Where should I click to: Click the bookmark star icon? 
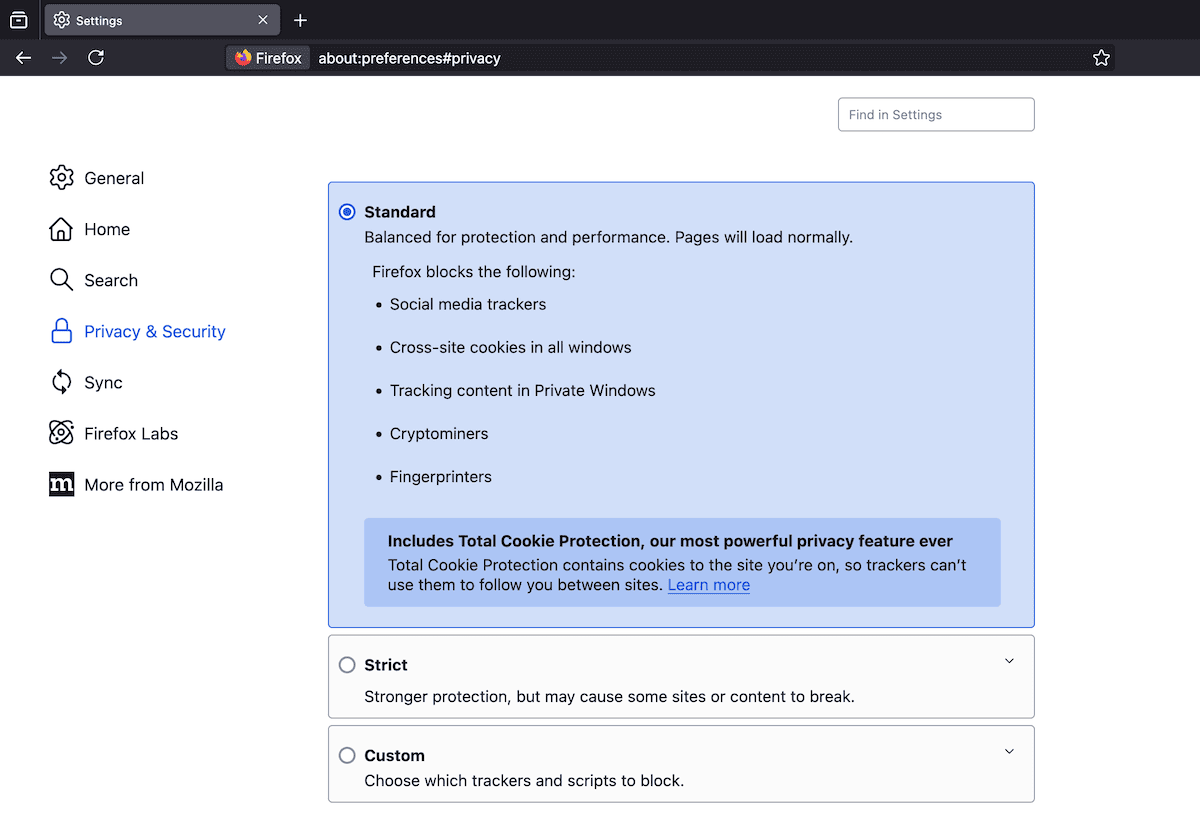(1101, 57)
